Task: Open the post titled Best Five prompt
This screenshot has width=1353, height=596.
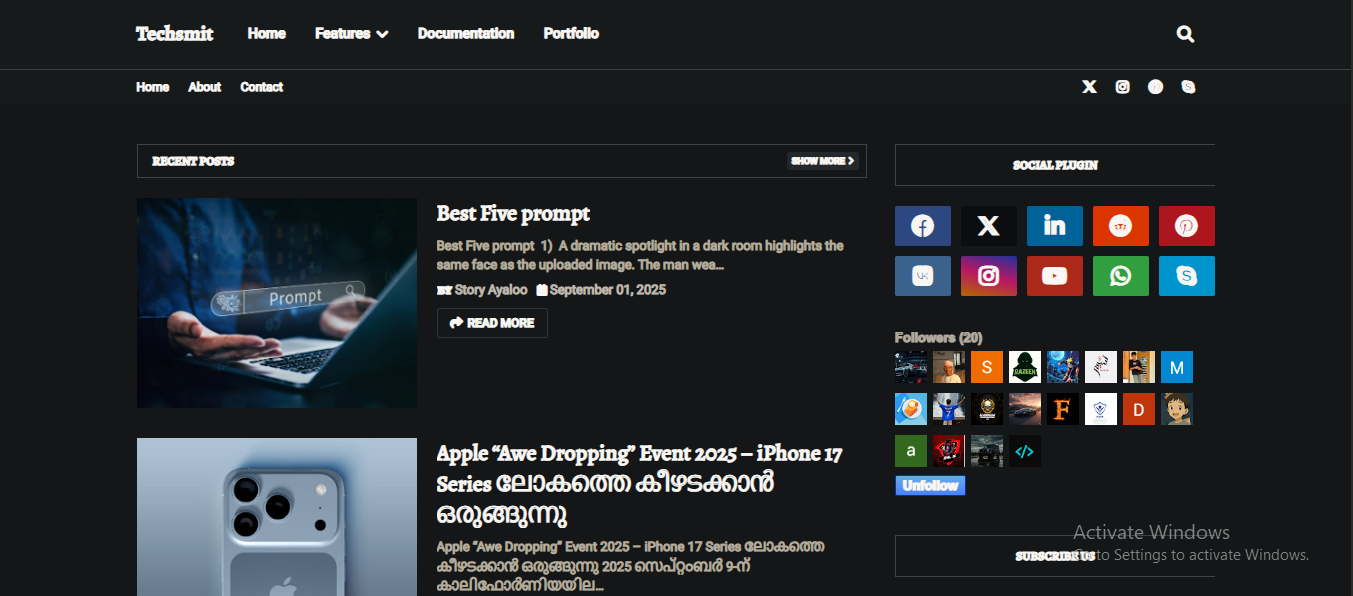Action: tap(513, 213)
